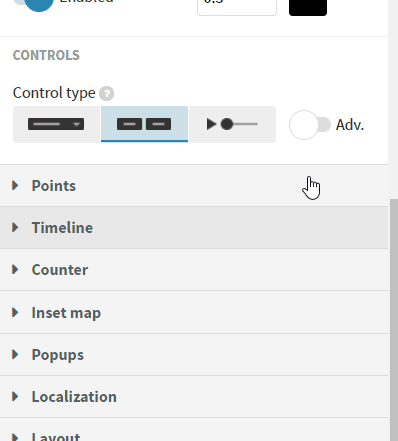Expand the Counter section
Screen dimensions: 398x441
pos(194,270)
